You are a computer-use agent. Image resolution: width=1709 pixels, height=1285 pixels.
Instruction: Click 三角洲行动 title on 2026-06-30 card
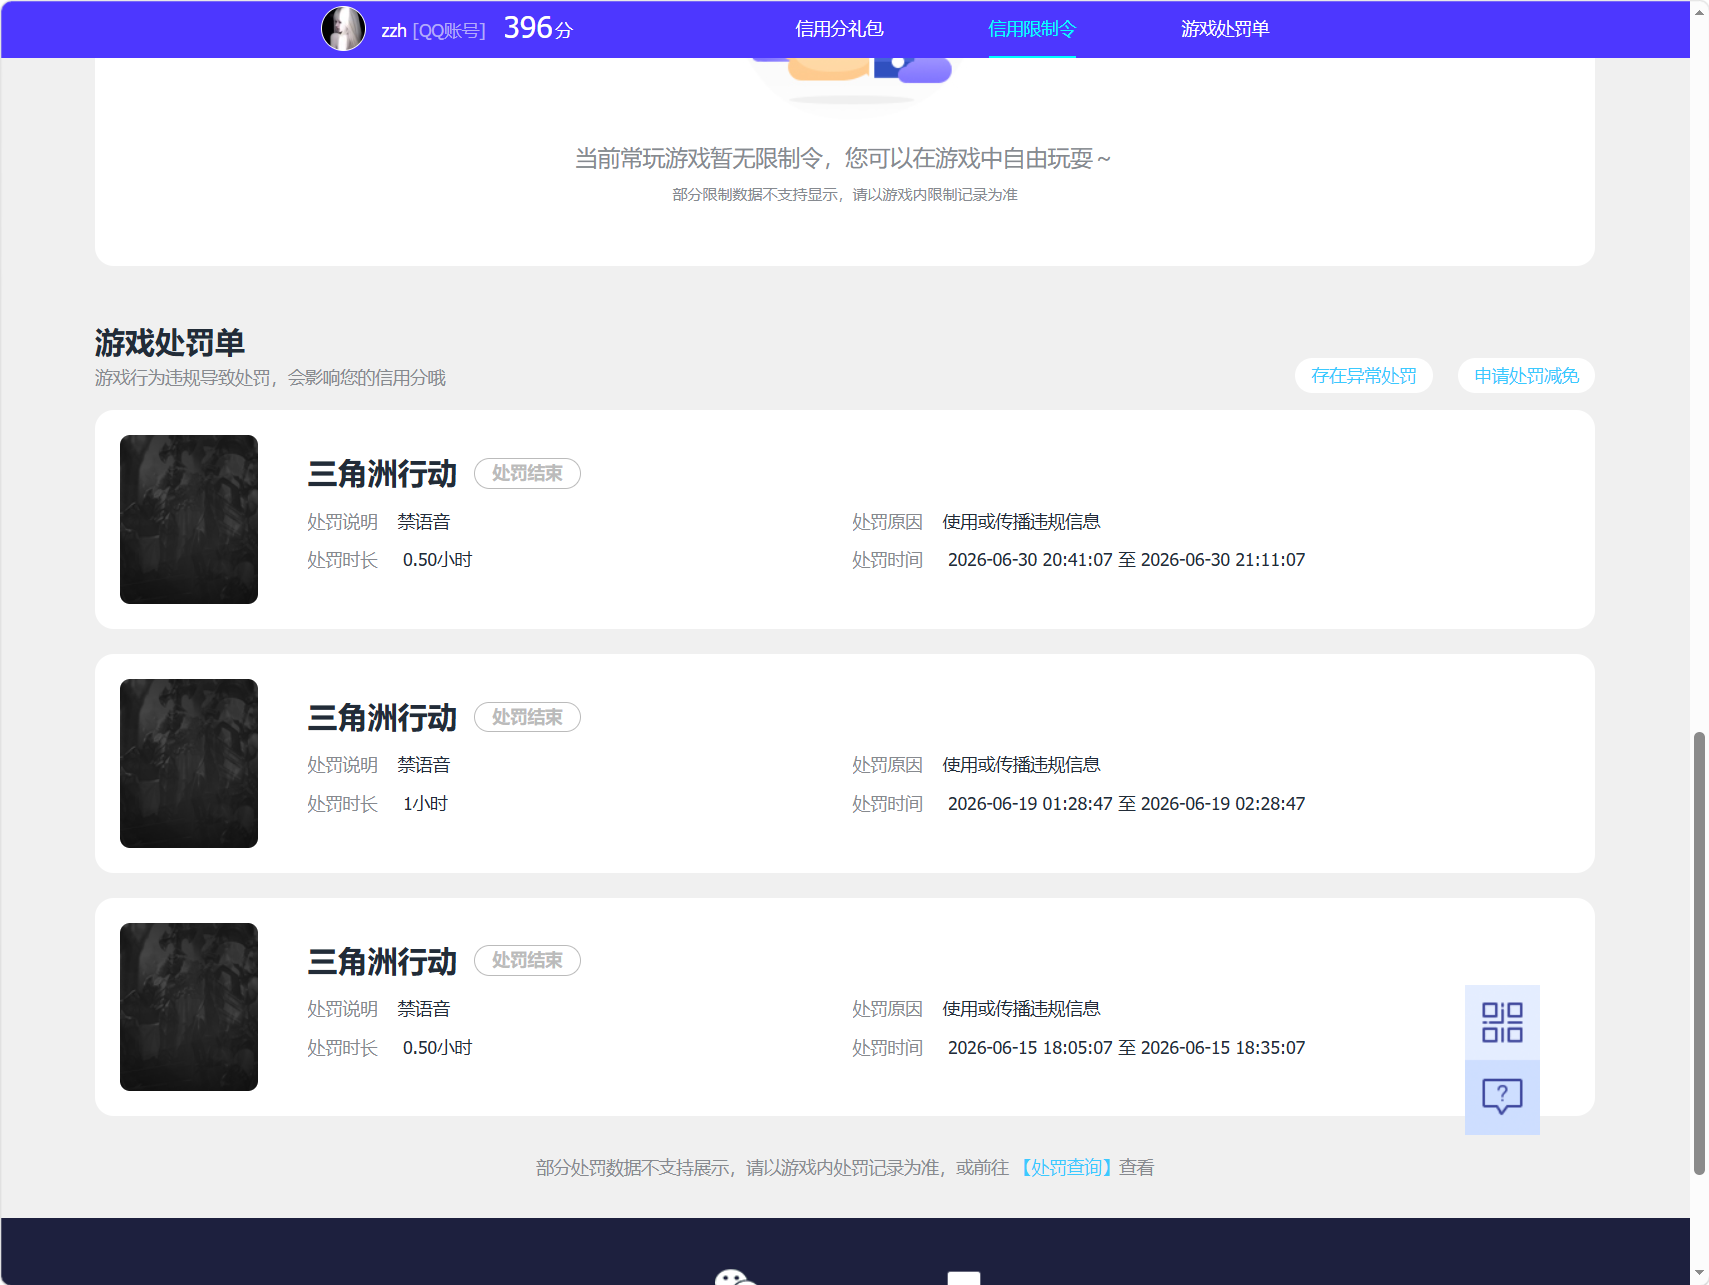coord(382,473)
